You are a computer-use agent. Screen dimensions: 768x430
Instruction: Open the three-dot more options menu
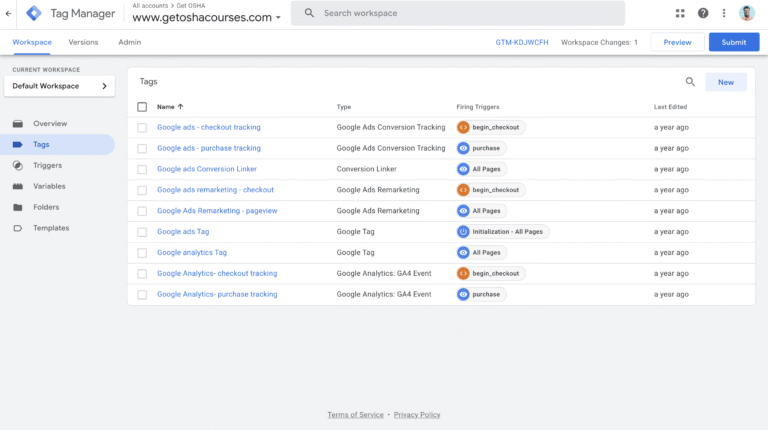click(x=724, y=13)
